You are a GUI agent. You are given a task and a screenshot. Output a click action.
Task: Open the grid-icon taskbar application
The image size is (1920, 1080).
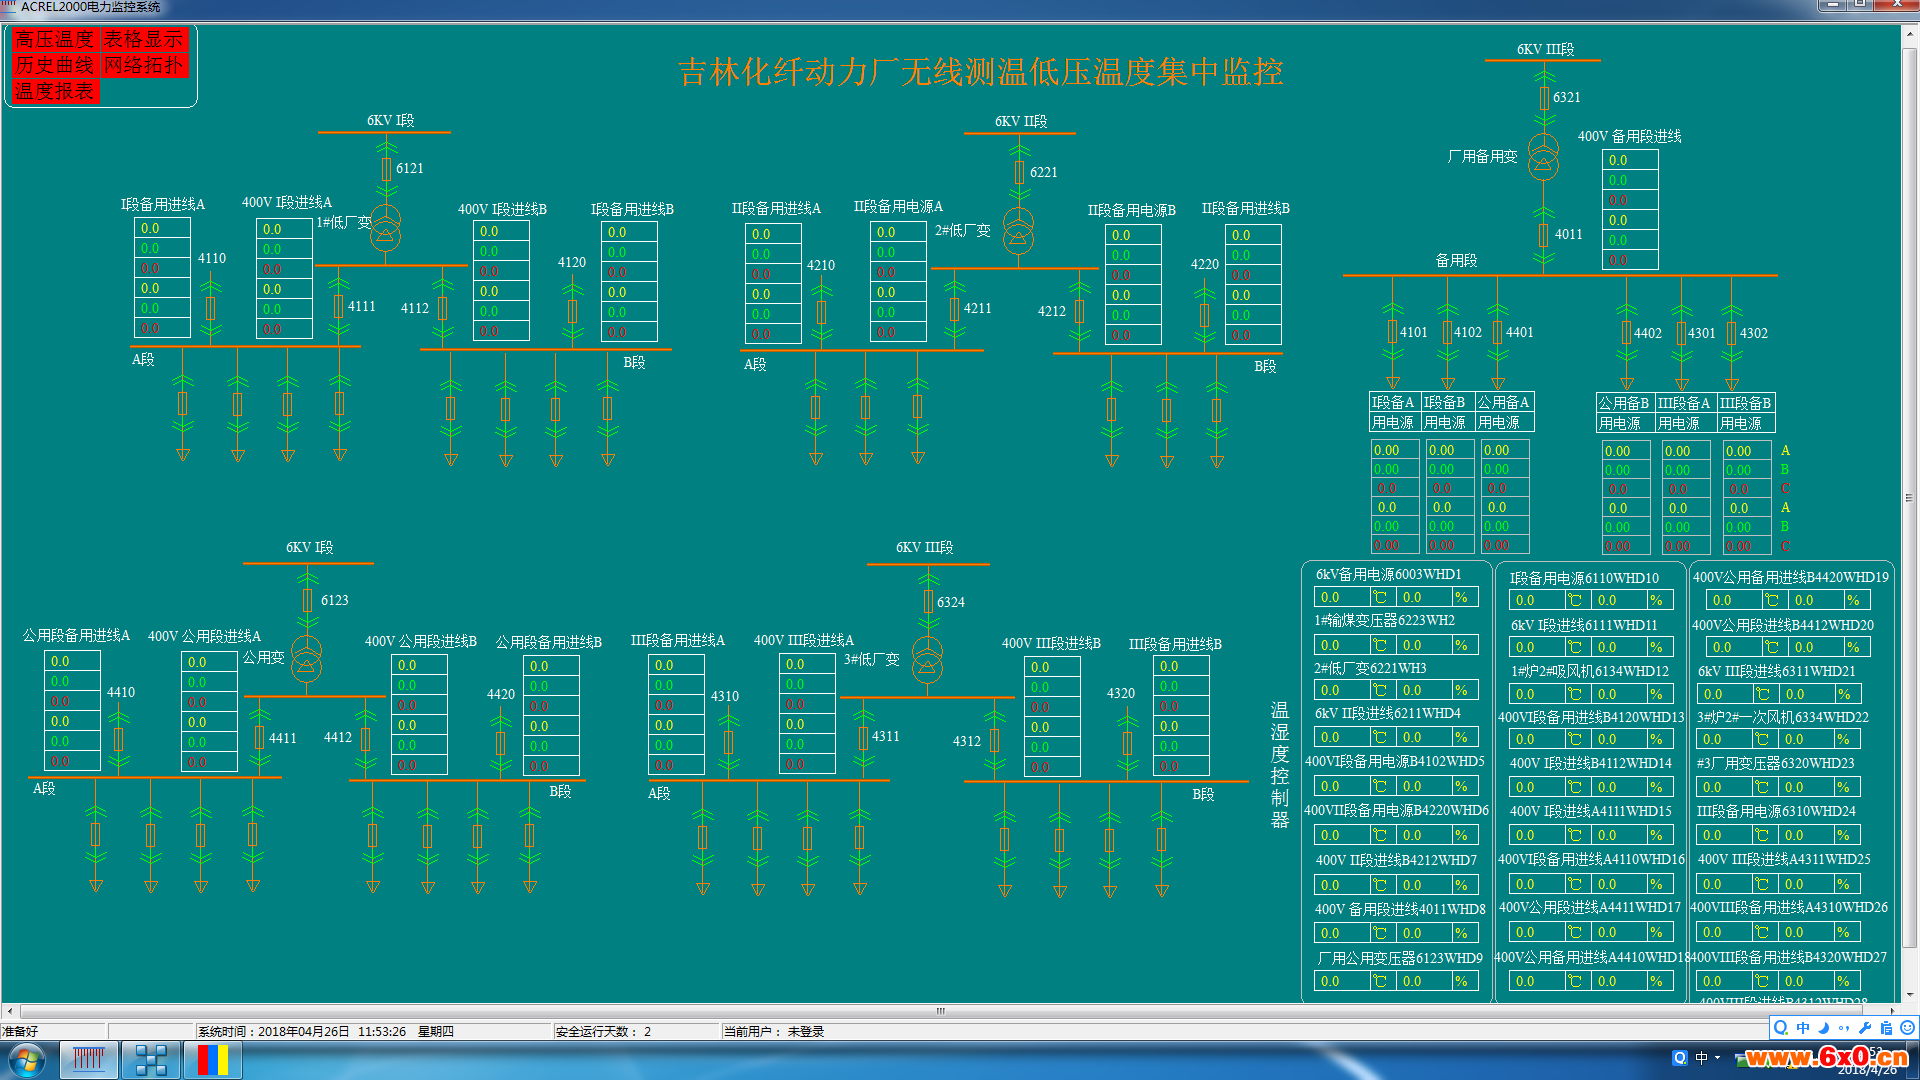click(x=151, y=1060)
